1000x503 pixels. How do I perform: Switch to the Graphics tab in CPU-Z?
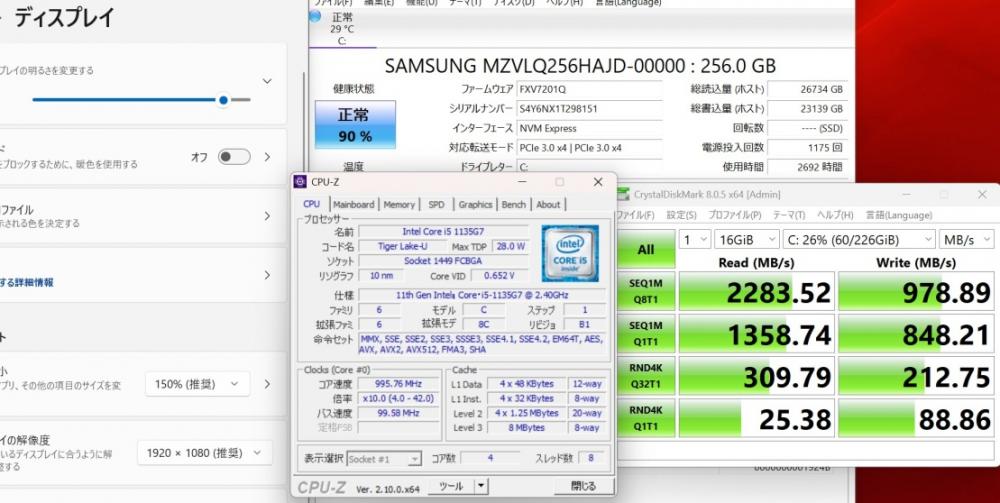pos(476,205)
